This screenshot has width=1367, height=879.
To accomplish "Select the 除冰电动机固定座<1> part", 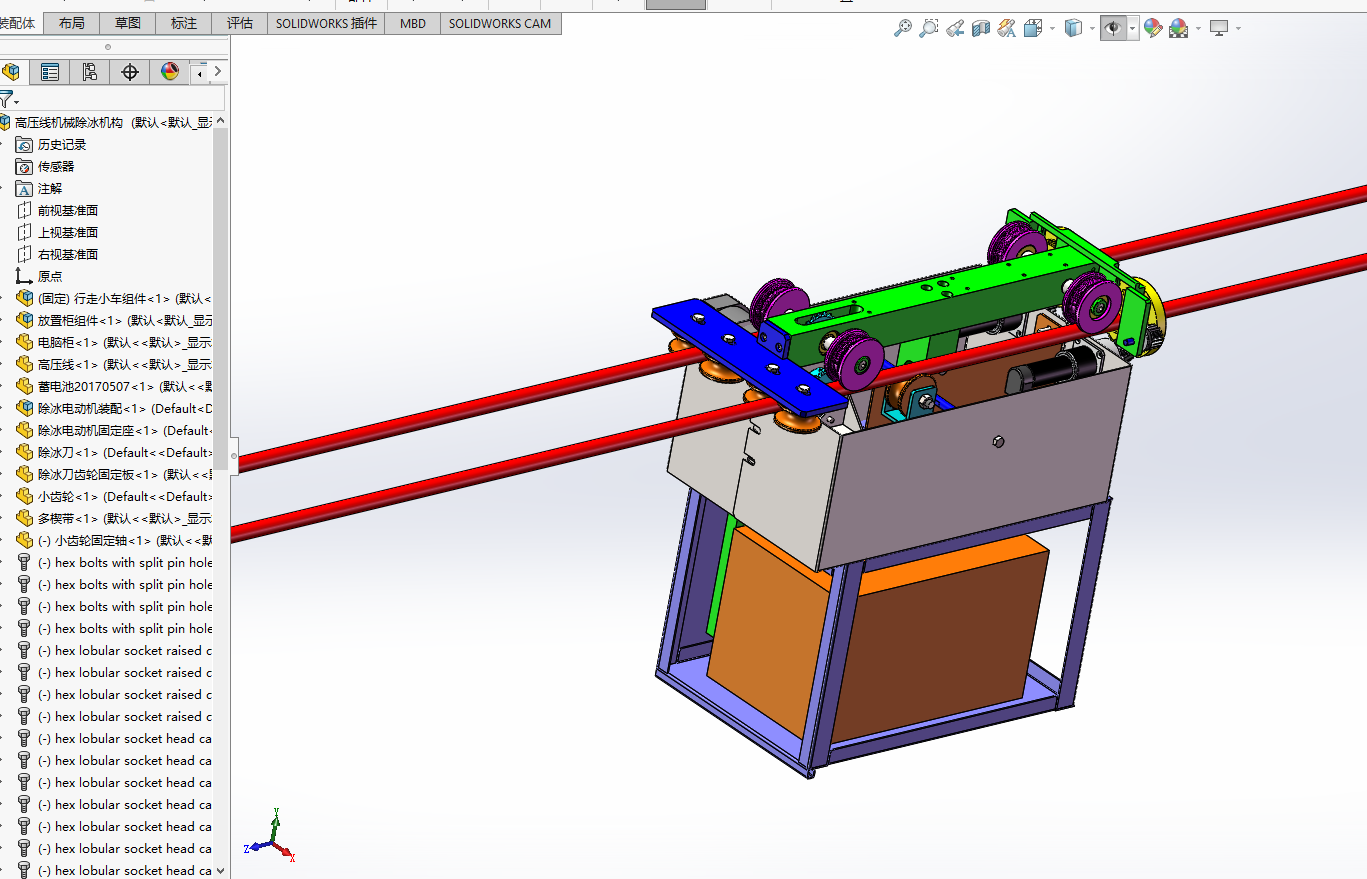I will pos(114,430).
